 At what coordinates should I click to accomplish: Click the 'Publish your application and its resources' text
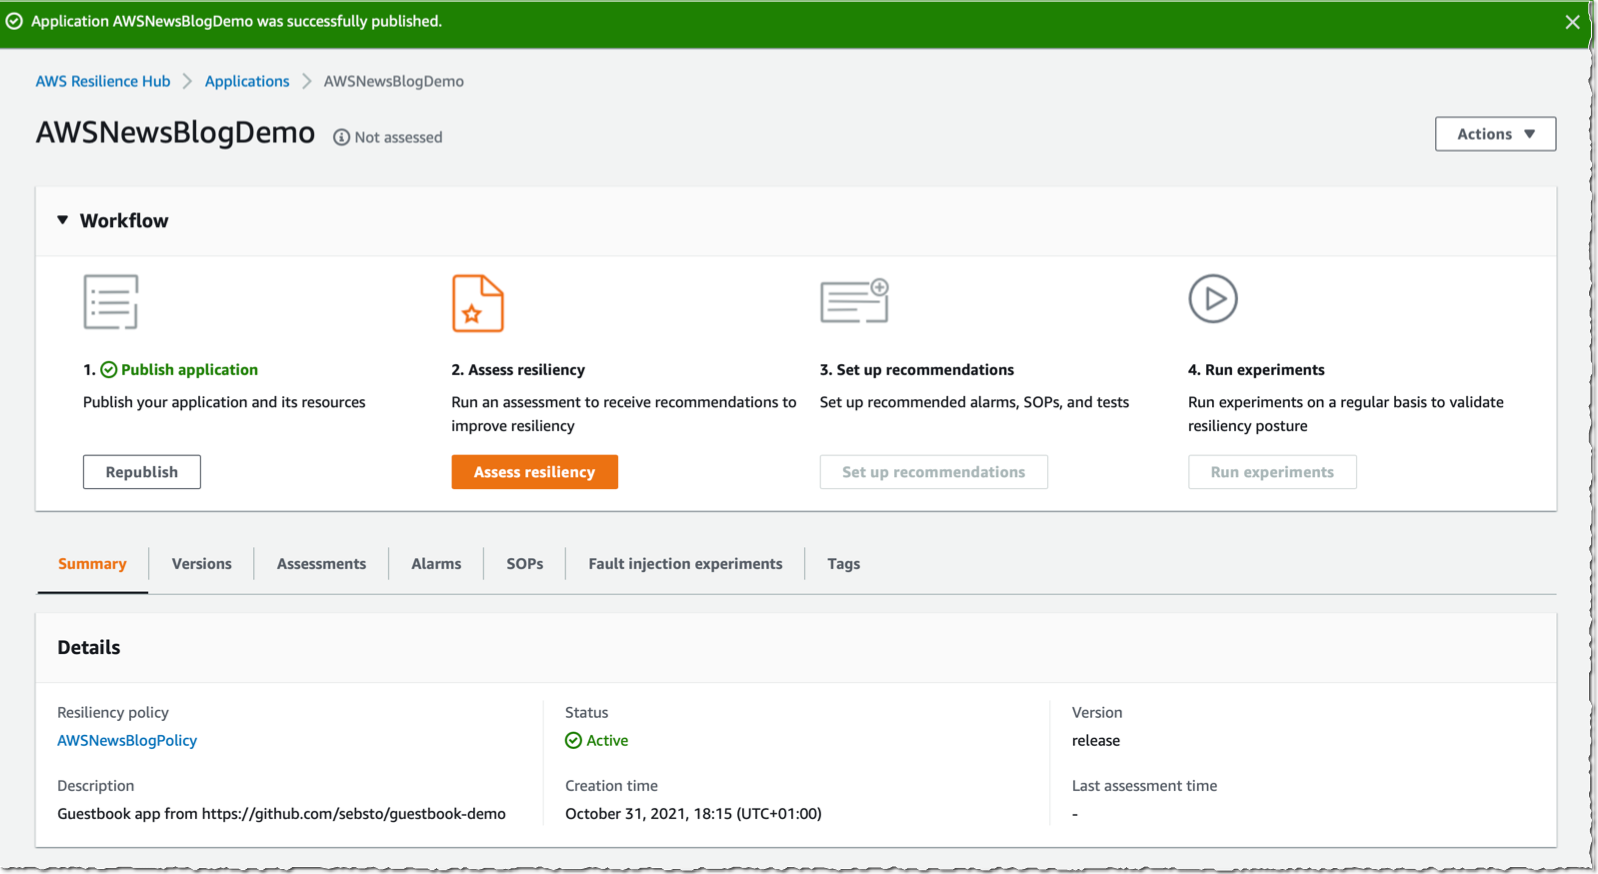(224, 402)
